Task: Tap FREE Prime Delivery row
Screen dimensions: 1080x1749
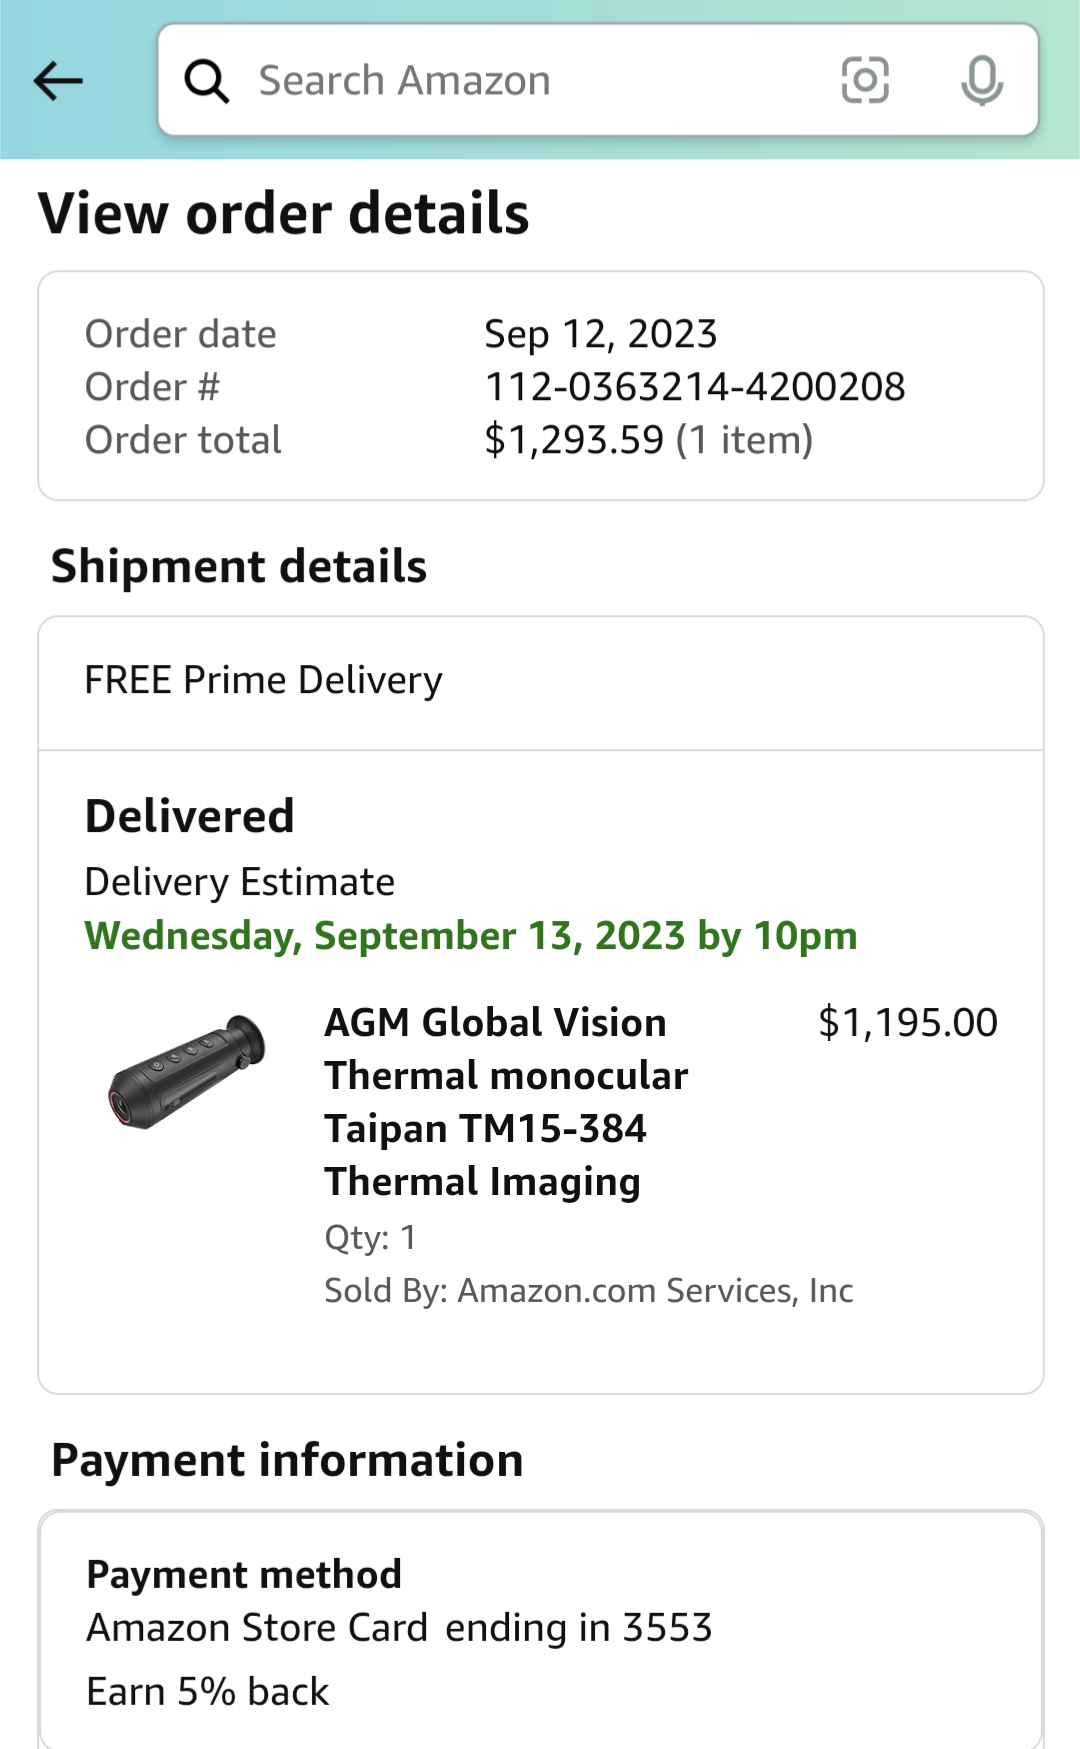Action: (541, 682)
